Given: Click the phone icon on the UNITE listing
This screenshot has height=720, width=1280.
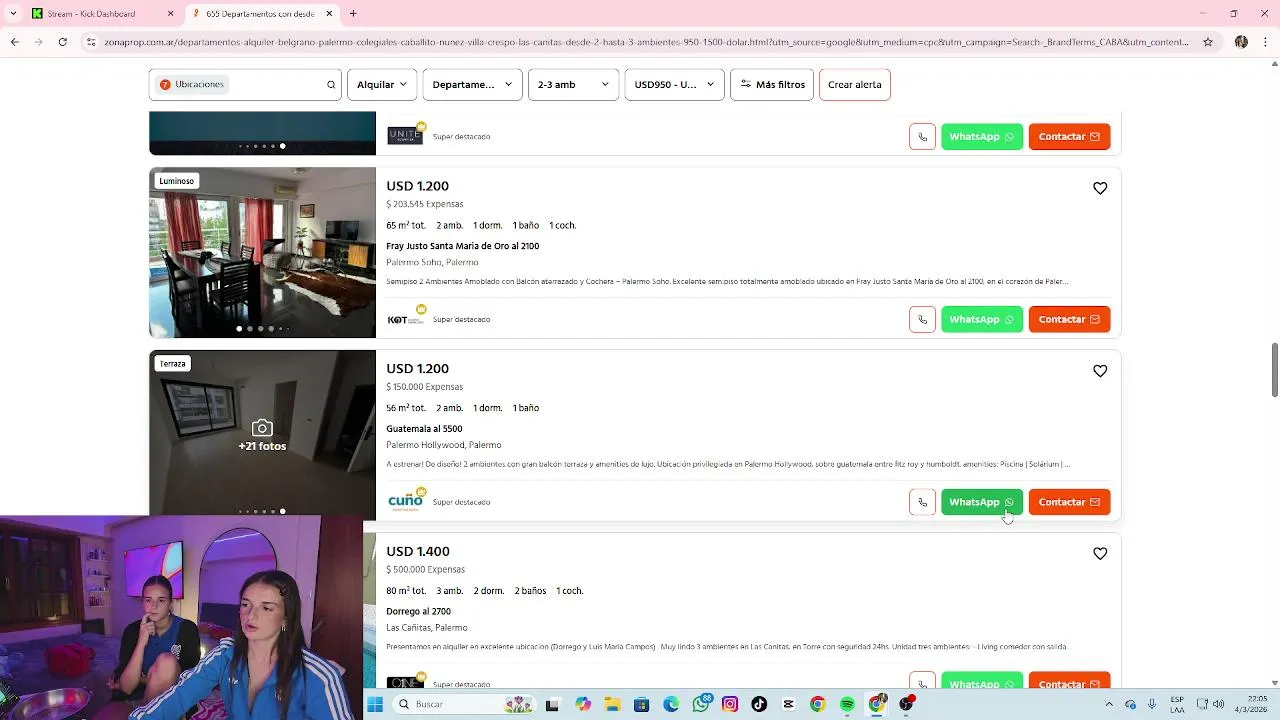Looking at the screenshot, I should 922,136.
